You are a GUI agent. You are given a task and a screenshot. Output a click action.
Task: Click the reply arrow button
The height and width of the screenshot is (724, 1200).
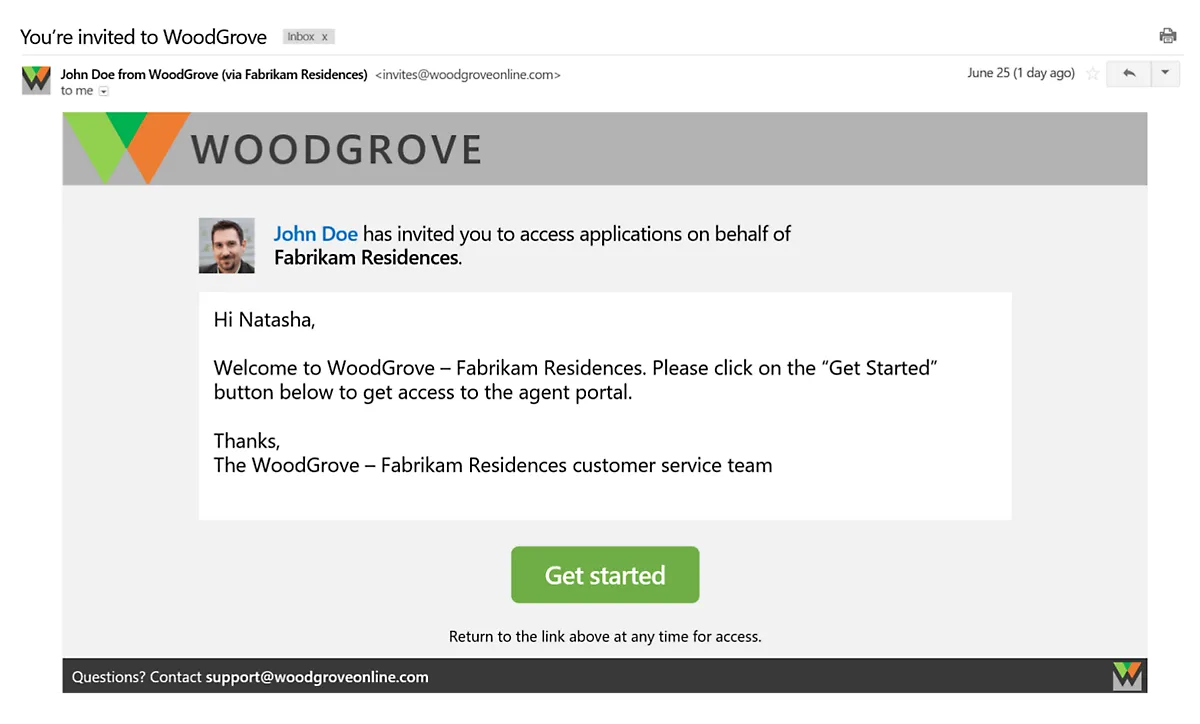point(1129,74)
